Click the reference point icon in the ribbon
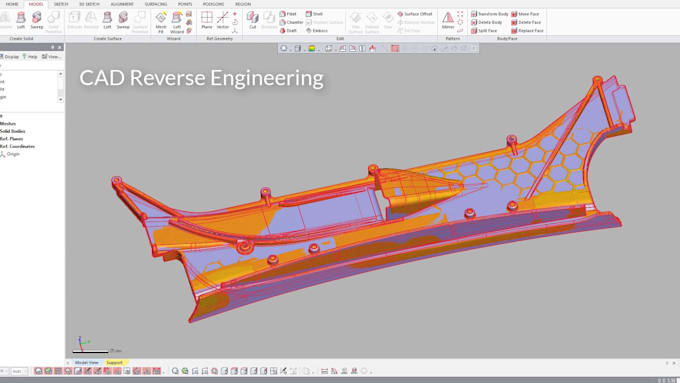680x383 pixels. click(x=235, y=14)
